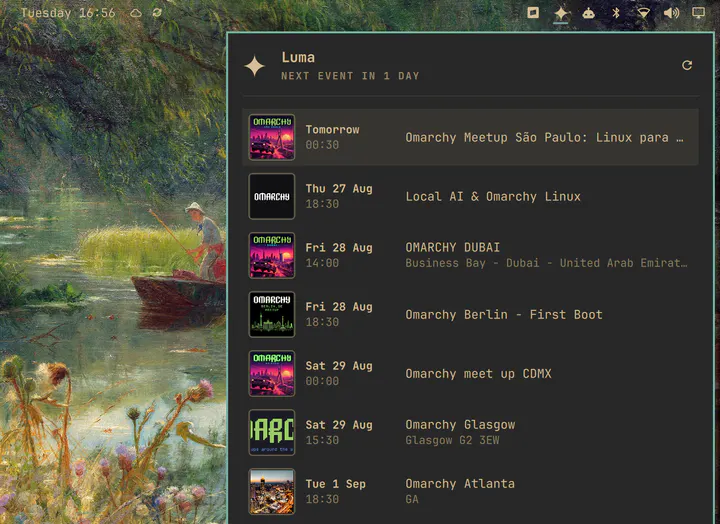Open the Omarchy Atlanta city thumbnail
This screenshot has width=720, height=524.
click(x=272, y=491)
